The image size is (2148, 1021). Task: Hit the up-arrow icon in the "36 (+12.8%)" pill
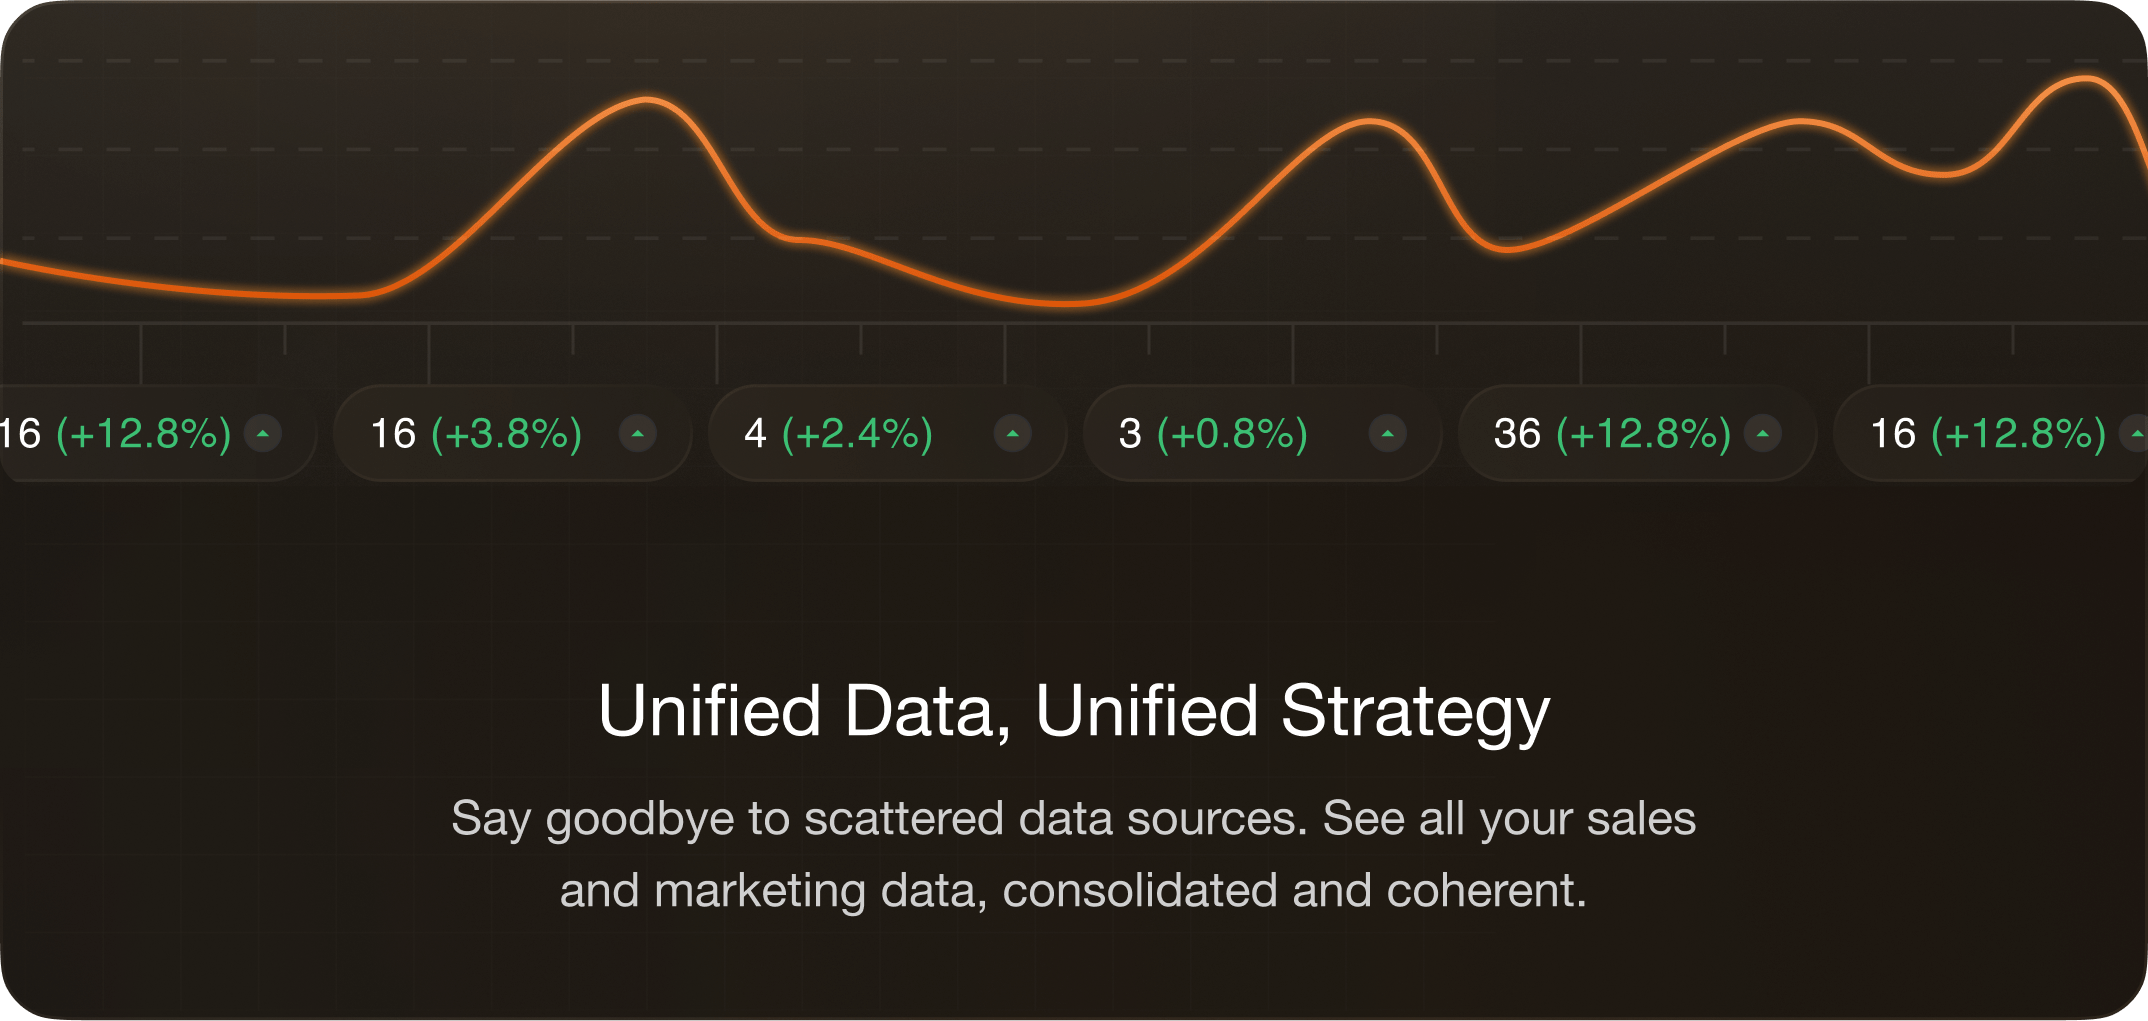[x=1762, y=434]
